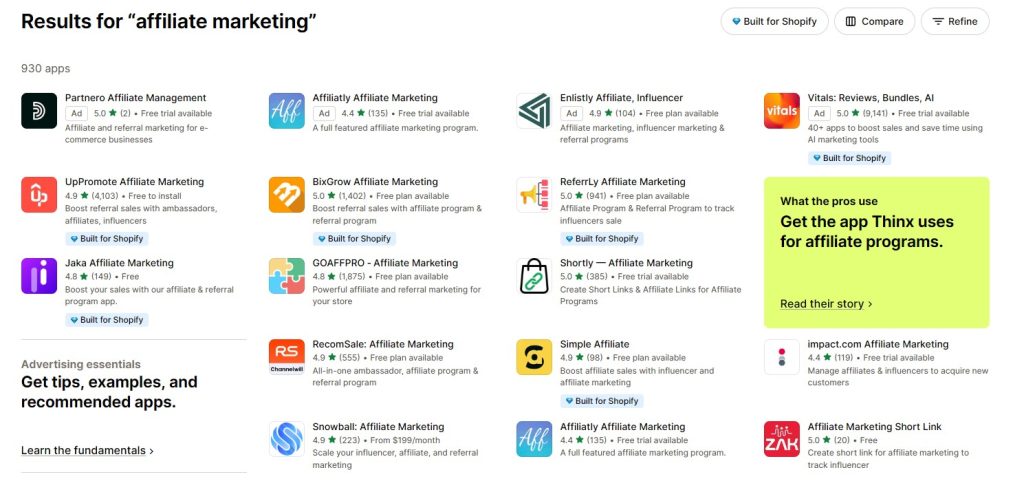Open the Refine filter options
The image size is (1024, 481).
coord(955,22)
